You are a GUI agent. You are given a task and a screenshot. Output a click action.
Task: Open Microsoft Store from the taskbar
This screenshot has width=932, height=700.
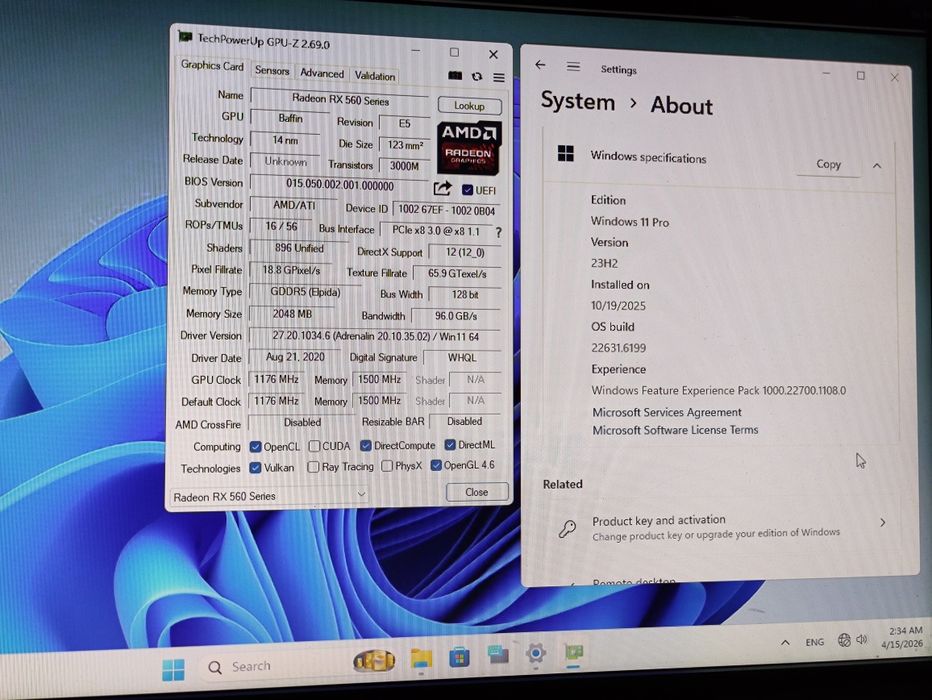click(x=459, y=657)
